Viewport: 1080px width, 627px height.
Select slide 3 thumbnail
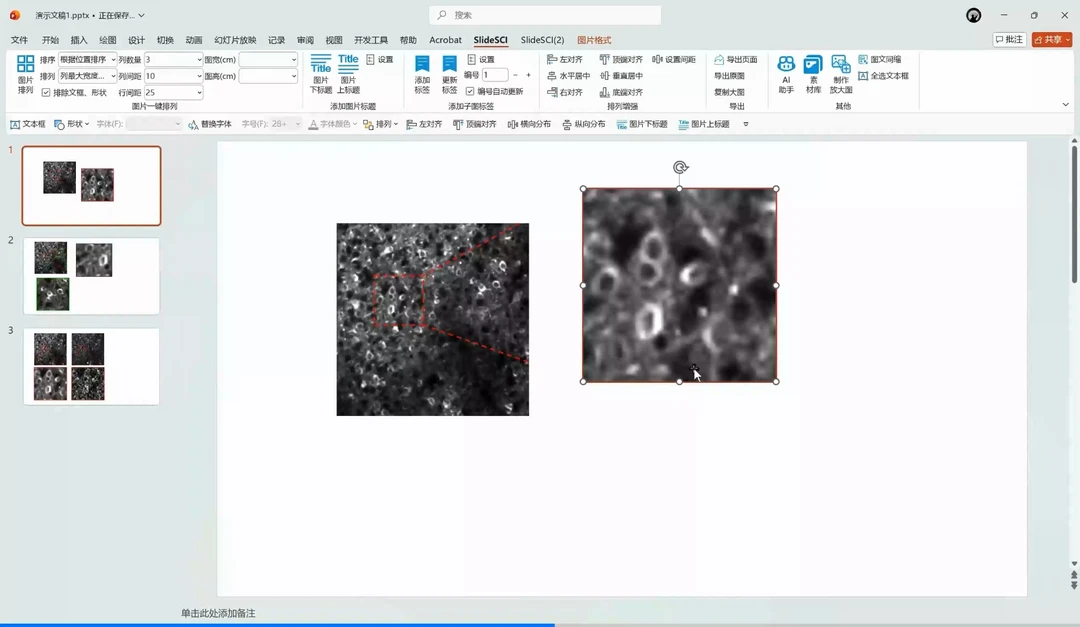coord(92,366)
